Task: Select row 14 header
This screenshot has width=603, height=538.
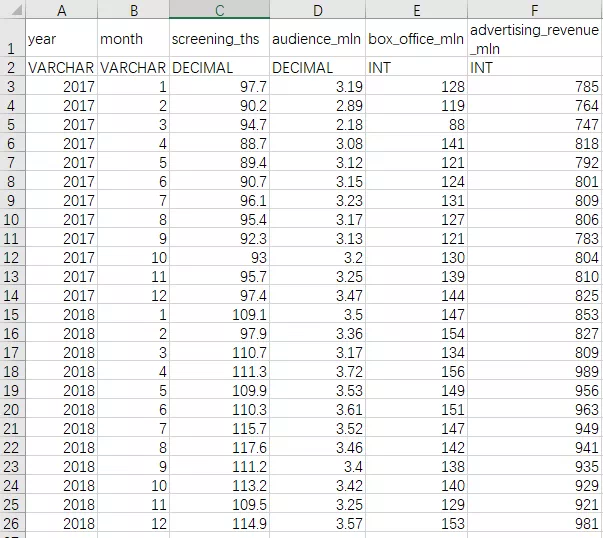Action: 13,295
